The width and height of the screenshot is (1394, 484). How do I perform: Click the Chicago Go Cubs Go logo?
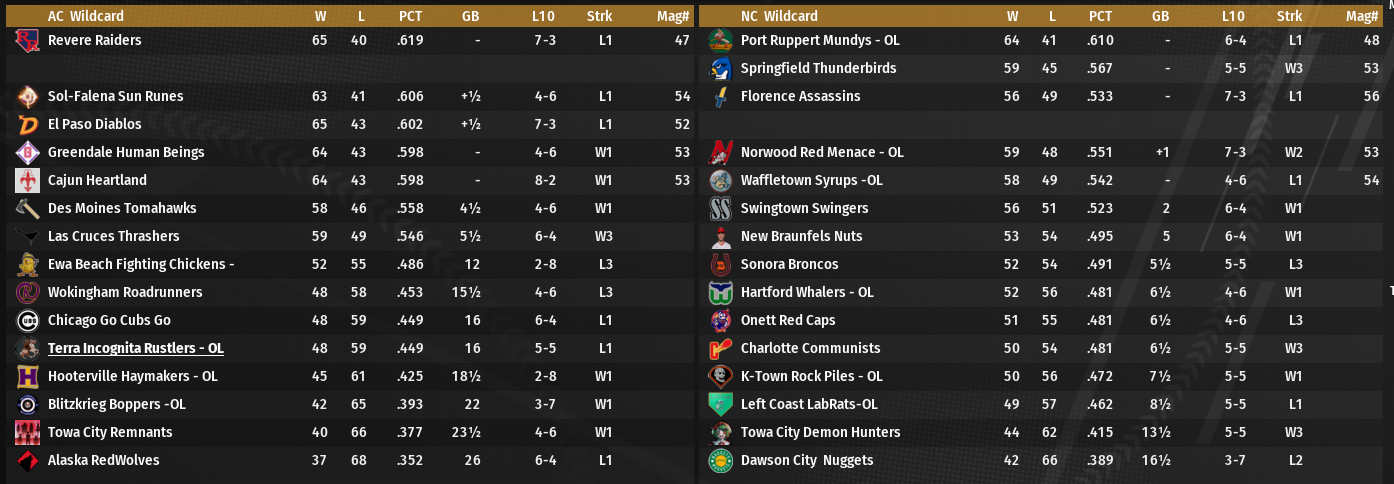tap(27, 321)
